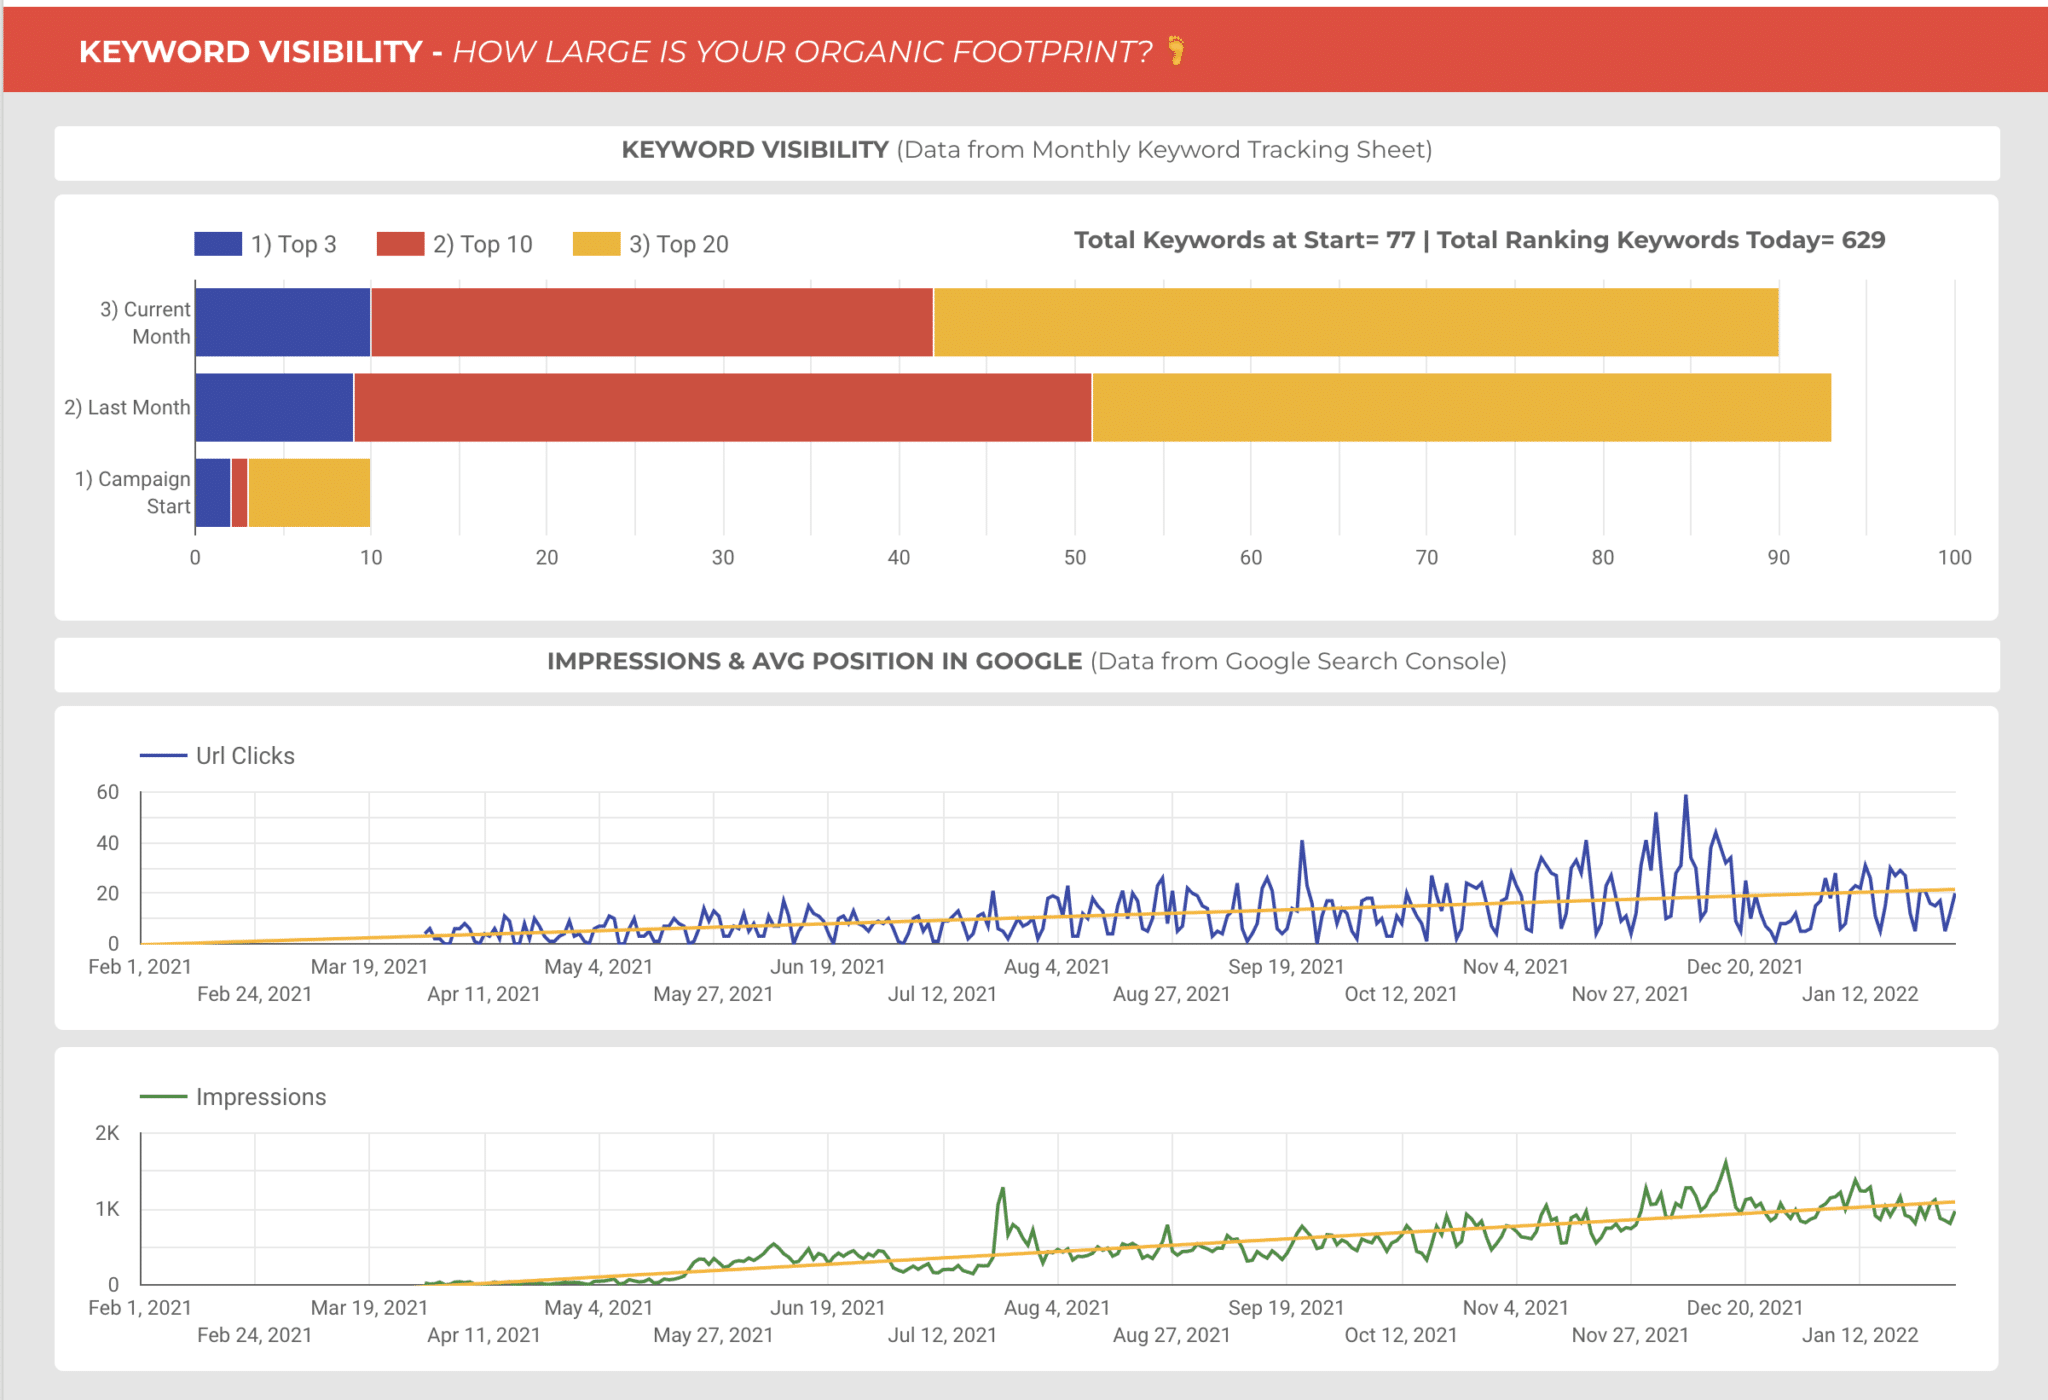
Task: Click the 'KEYWORD VISIBILITY (Data from Monthly Keyword Tracking Sheet)' heading
Action: pyautogui.click(x=1027, y=150)
